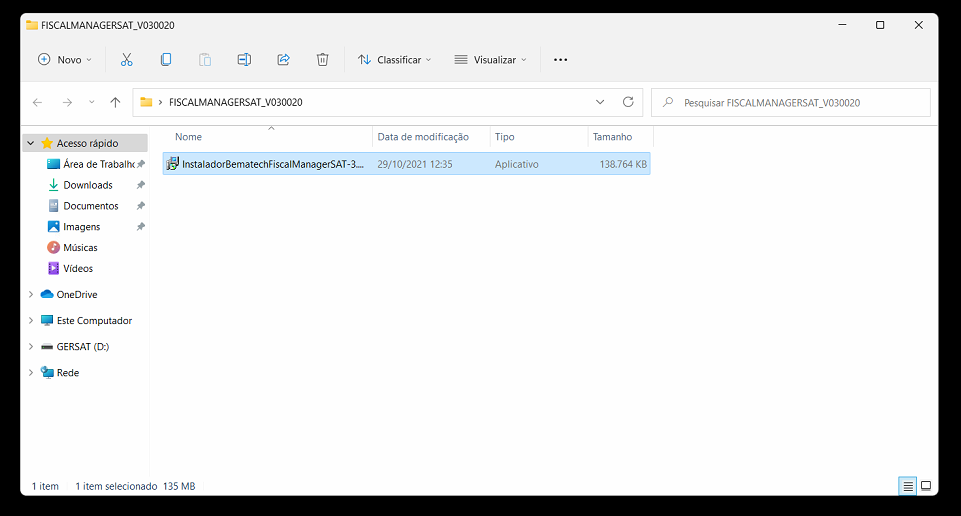Expand the OneDrive tree node

(x=31, y=295)
